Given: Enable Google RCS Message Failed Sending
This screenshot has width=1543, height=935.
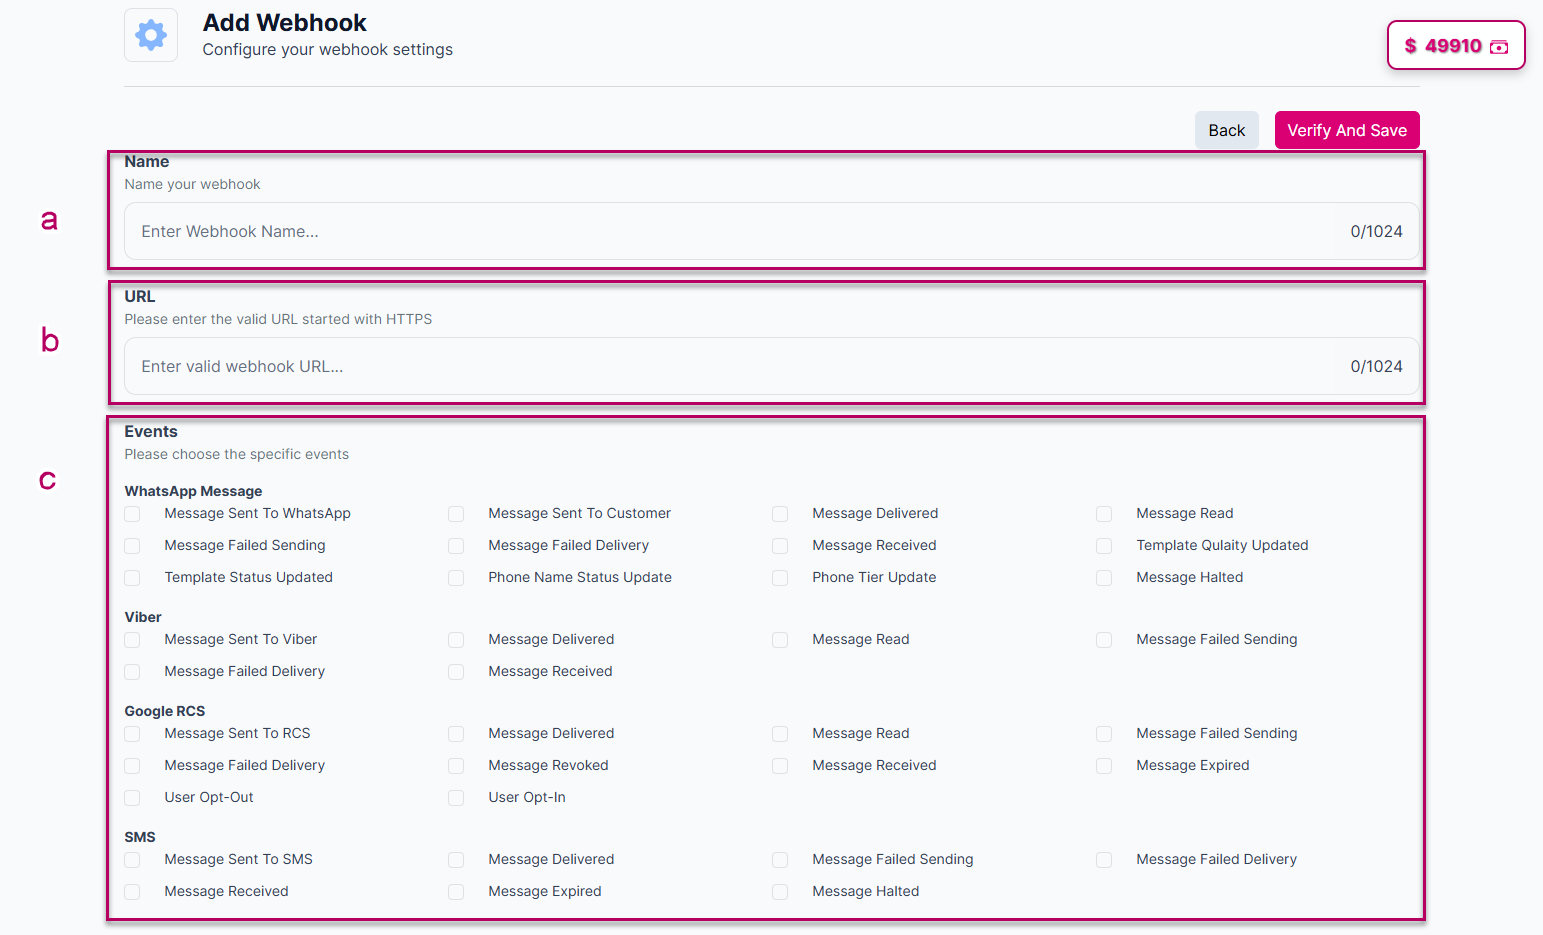Looking at the screenshot, I should (1104, 734).
